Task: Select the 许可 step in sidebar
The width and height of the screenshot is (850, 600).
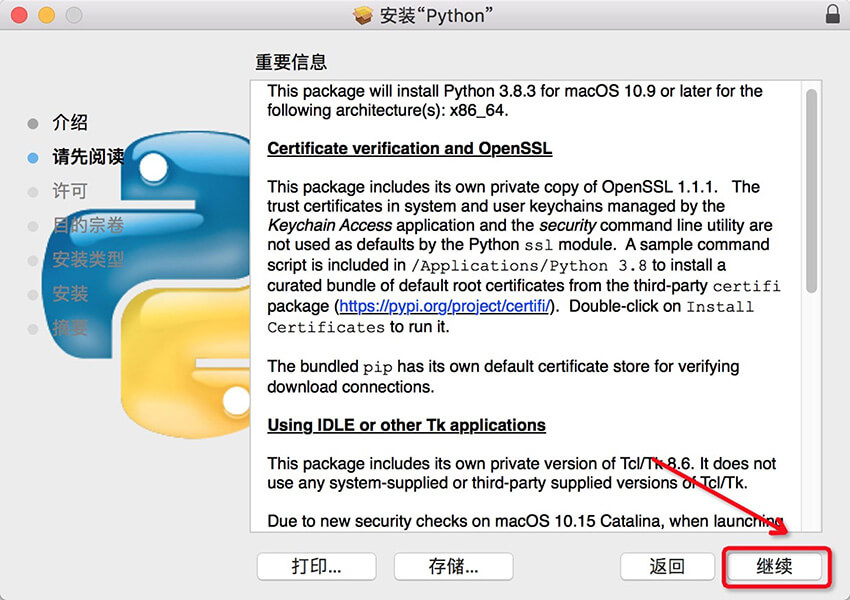Action: (70, 191)
